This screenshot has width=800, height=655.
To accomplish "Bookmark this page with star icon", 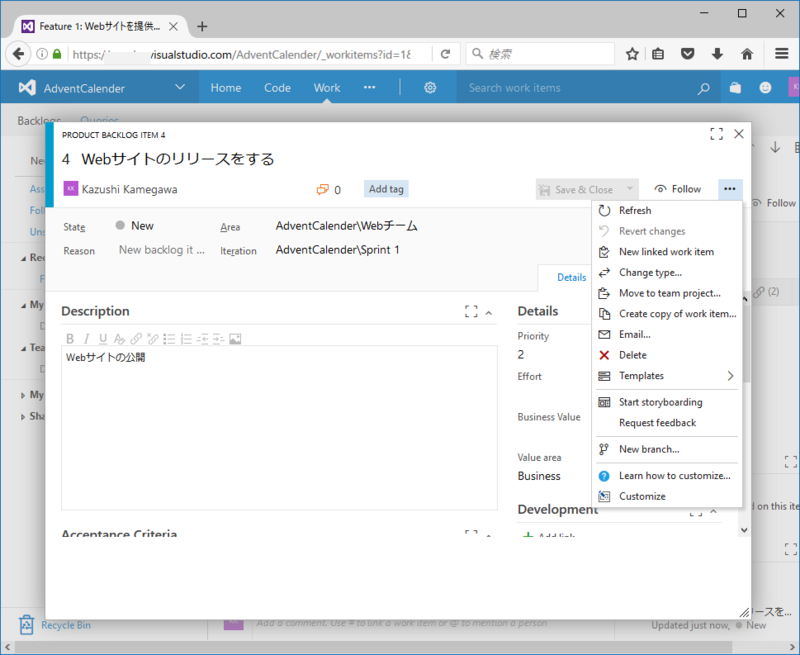I will pos(632,54).
